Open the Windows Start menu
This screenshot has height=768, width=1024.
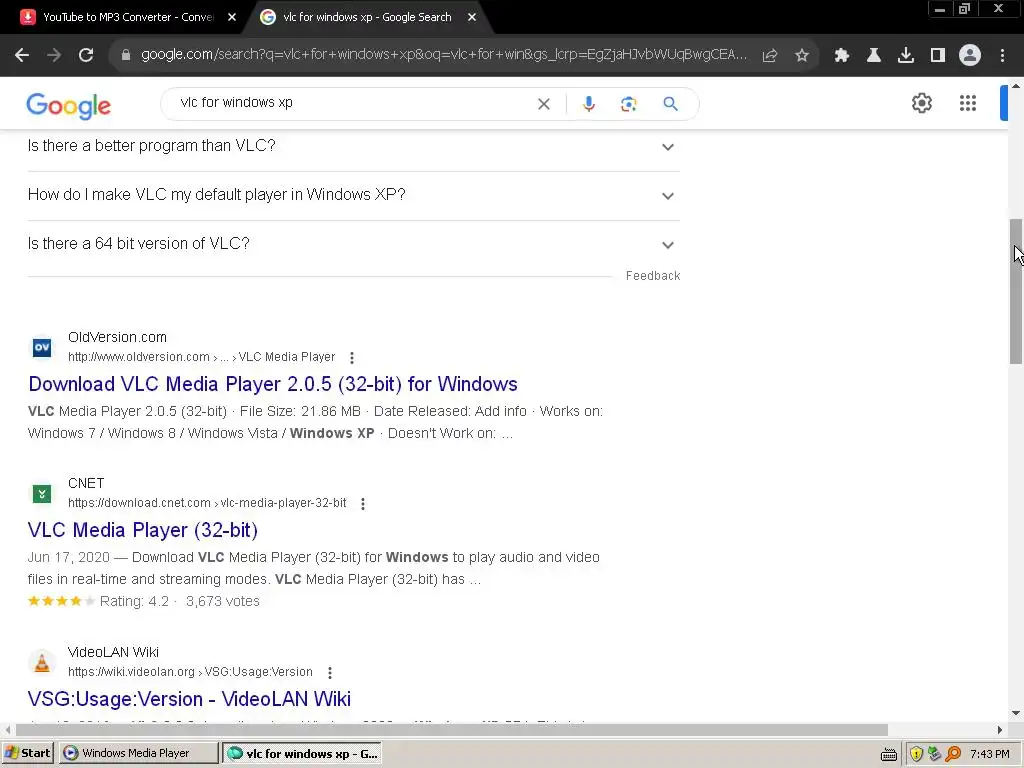[28, 753]
